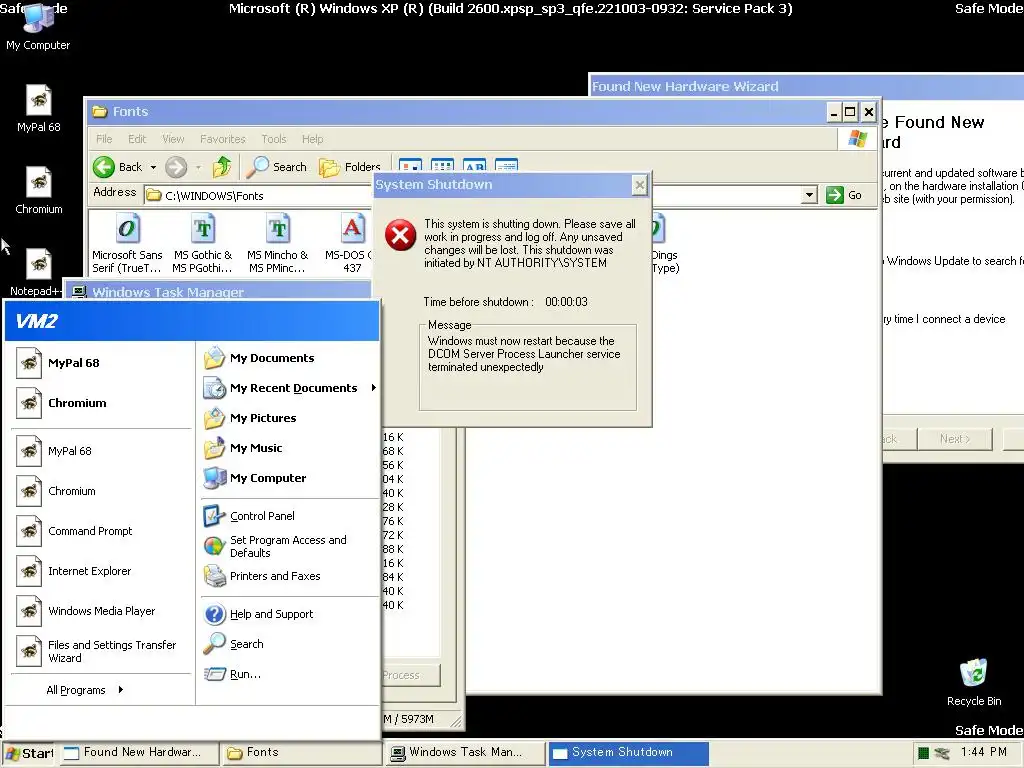
Task: Go Back in the Fonts window toolbar
Action: tap(118, 167)
